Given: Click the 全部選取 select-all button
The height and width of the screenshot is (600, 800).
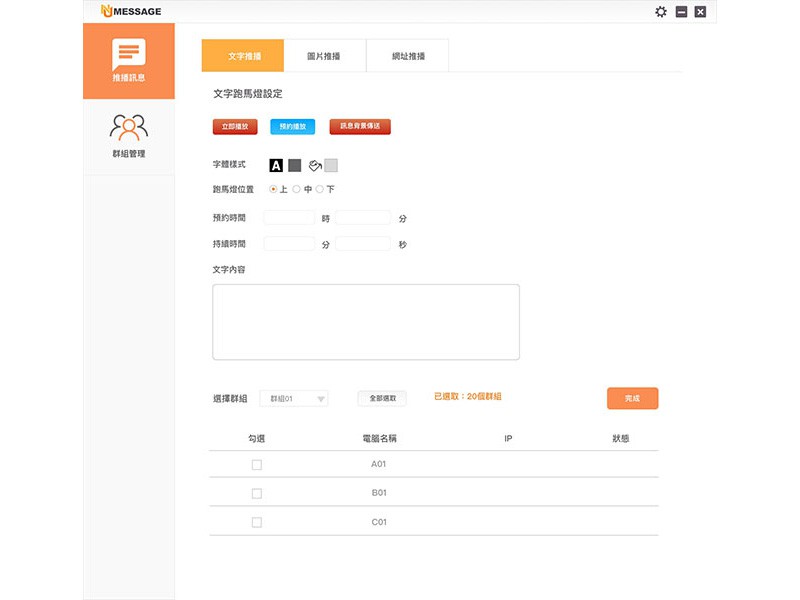Looking at the screenshot, I should [382, 398].
